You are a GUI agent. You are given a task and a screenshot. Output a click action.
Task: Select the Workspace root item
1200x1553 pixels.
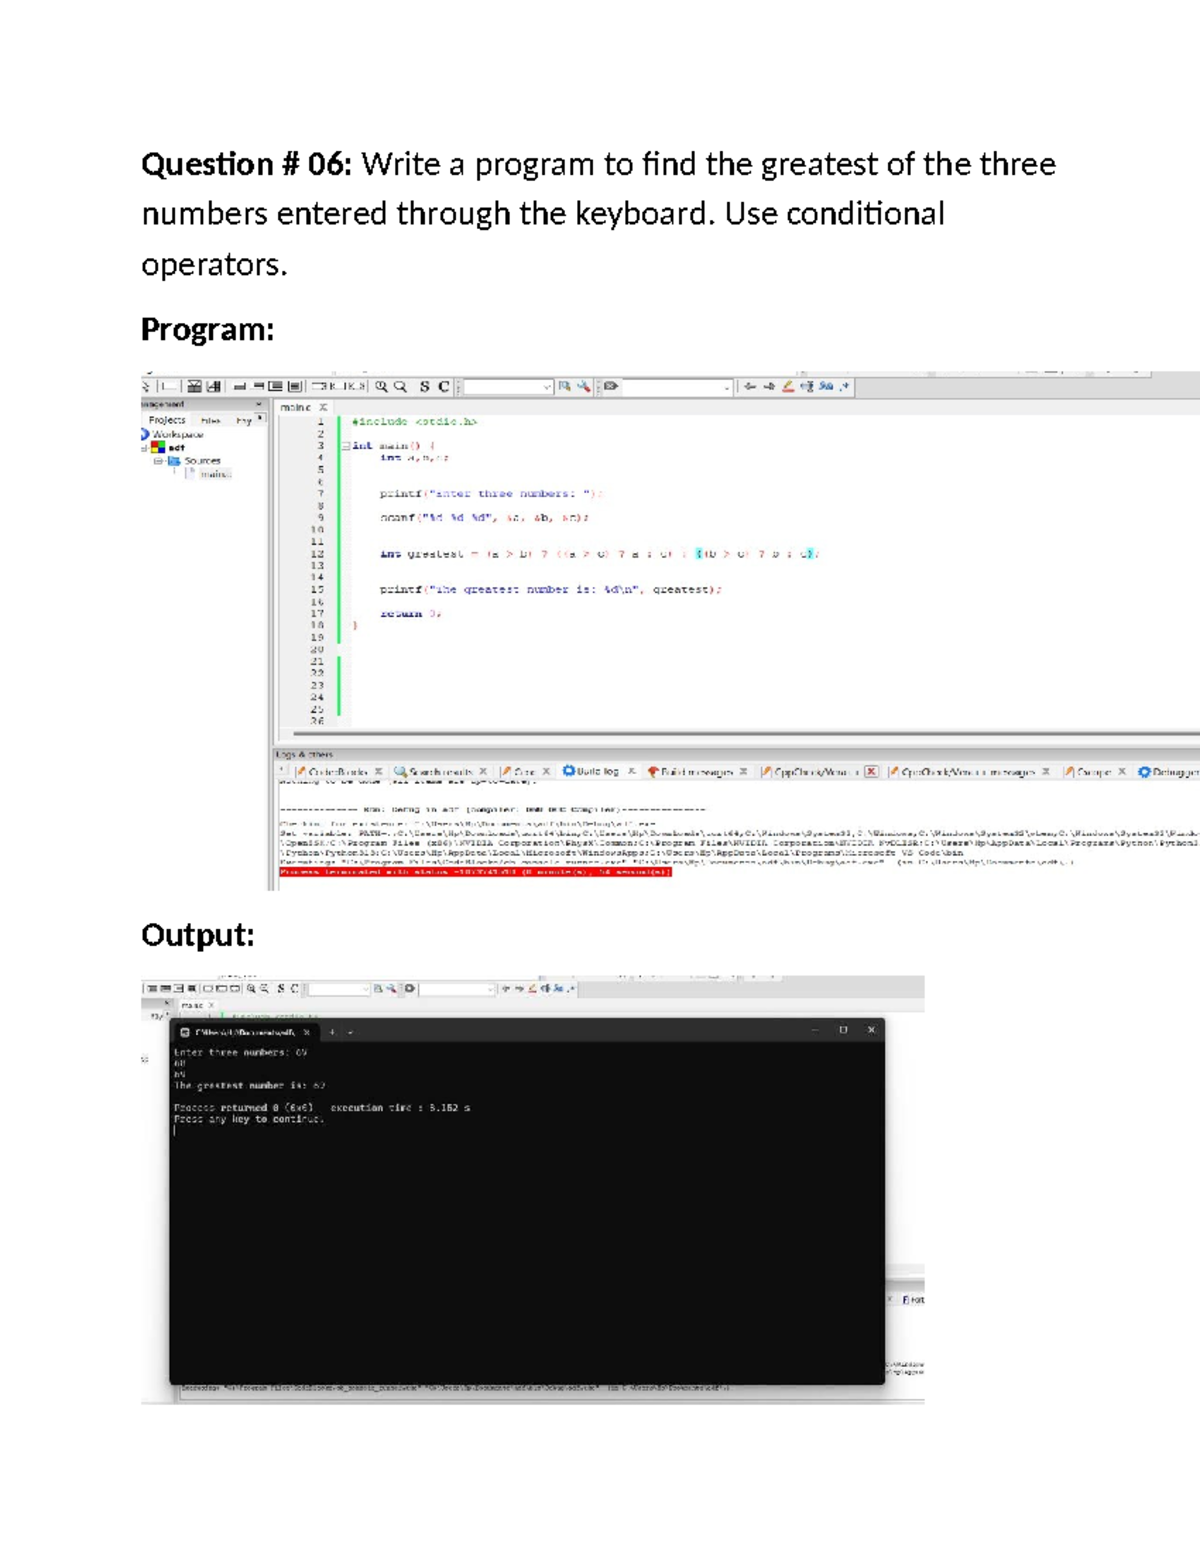(x=176, y=434)
